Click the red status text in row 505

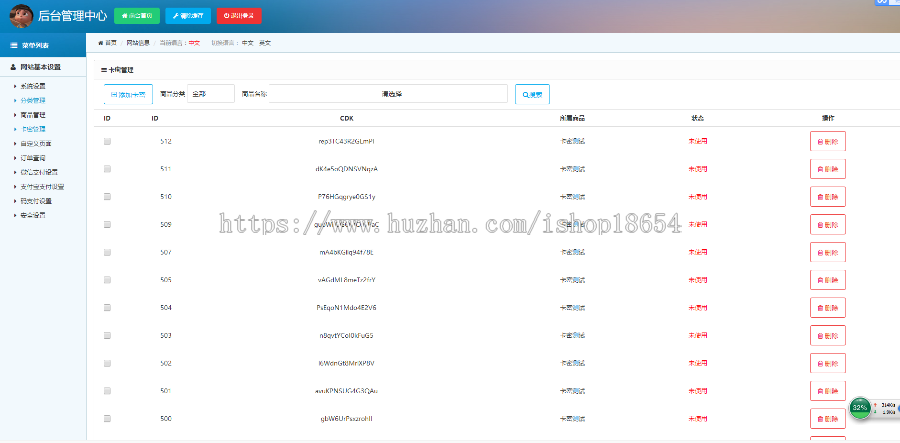tap(697, 279)
